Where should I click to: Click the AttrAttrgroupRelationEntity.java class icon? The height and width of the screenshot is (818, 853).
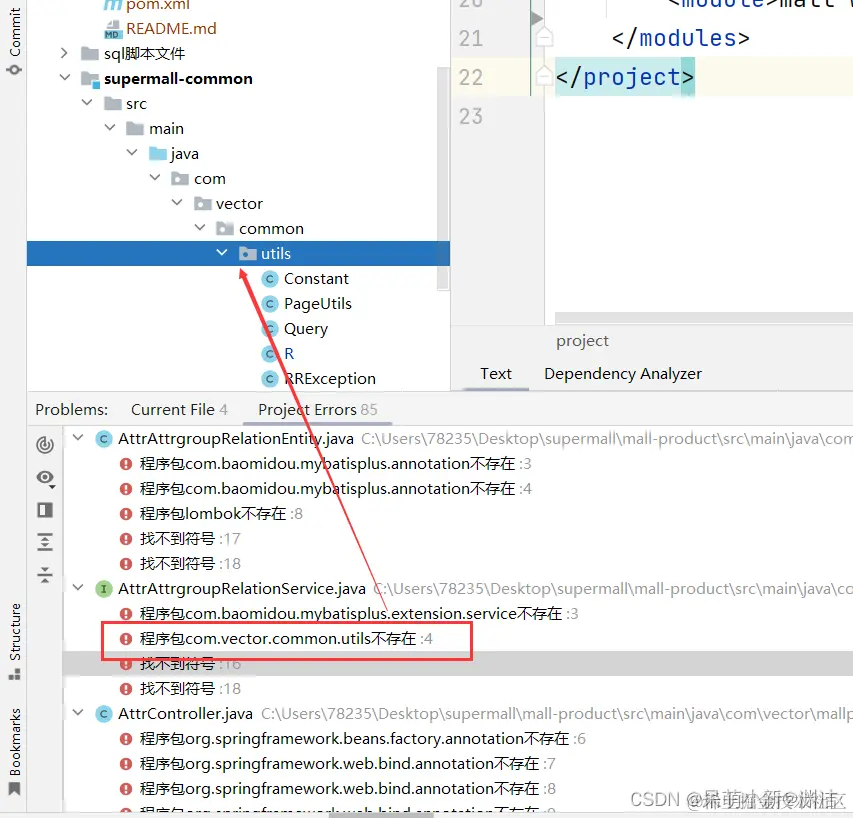pyautogui.click(x=103, y=439)
